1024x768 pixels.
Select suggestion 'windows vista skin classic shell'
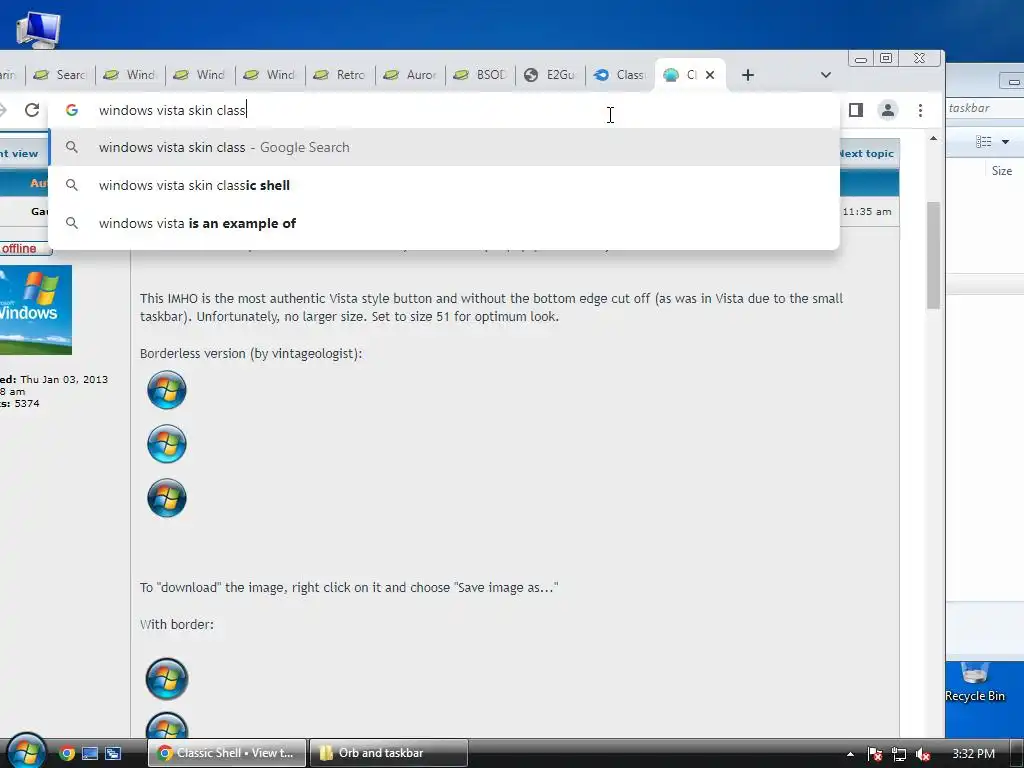[x=444, y=185]
